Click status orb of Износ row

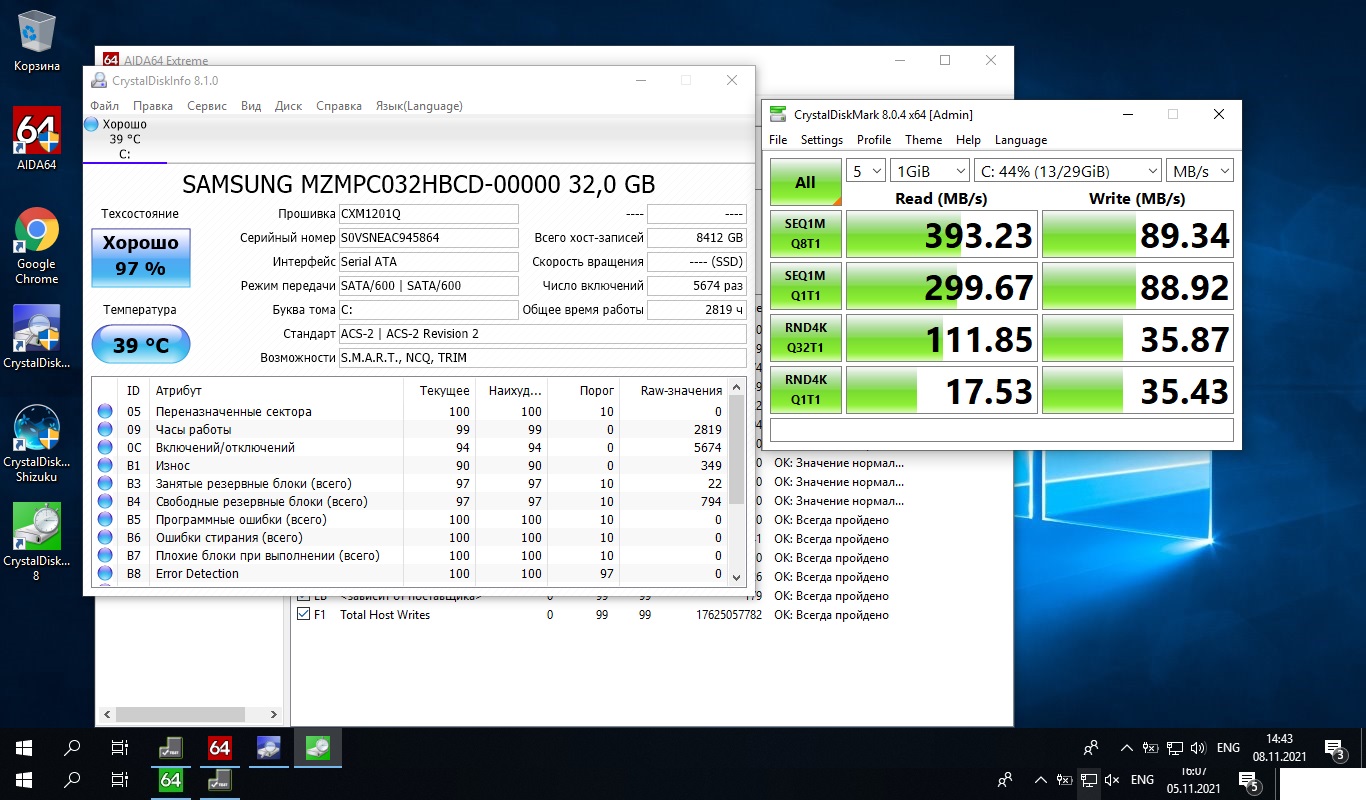pyautogui.click(x=105, y=466)
